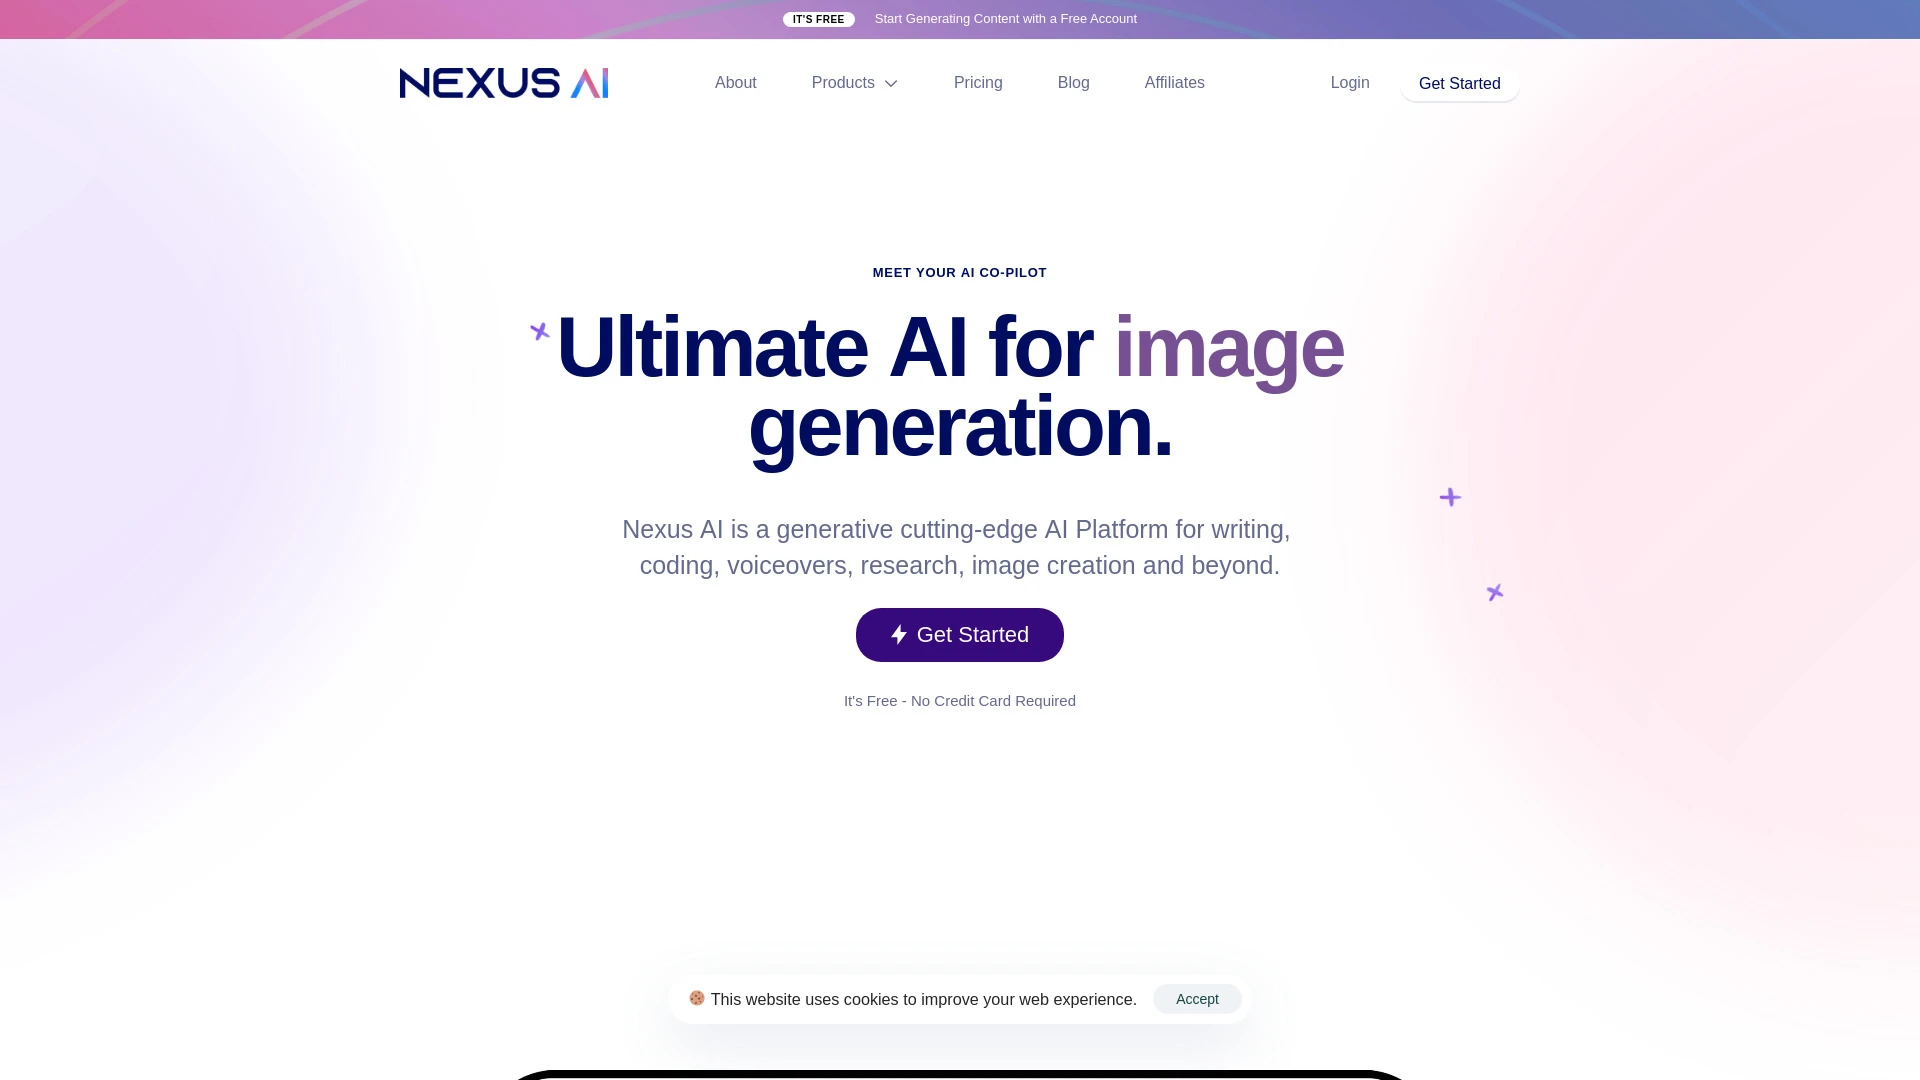Open the Pricing page
This screenshot has height=1080, width=1920.
pos(977,82)
